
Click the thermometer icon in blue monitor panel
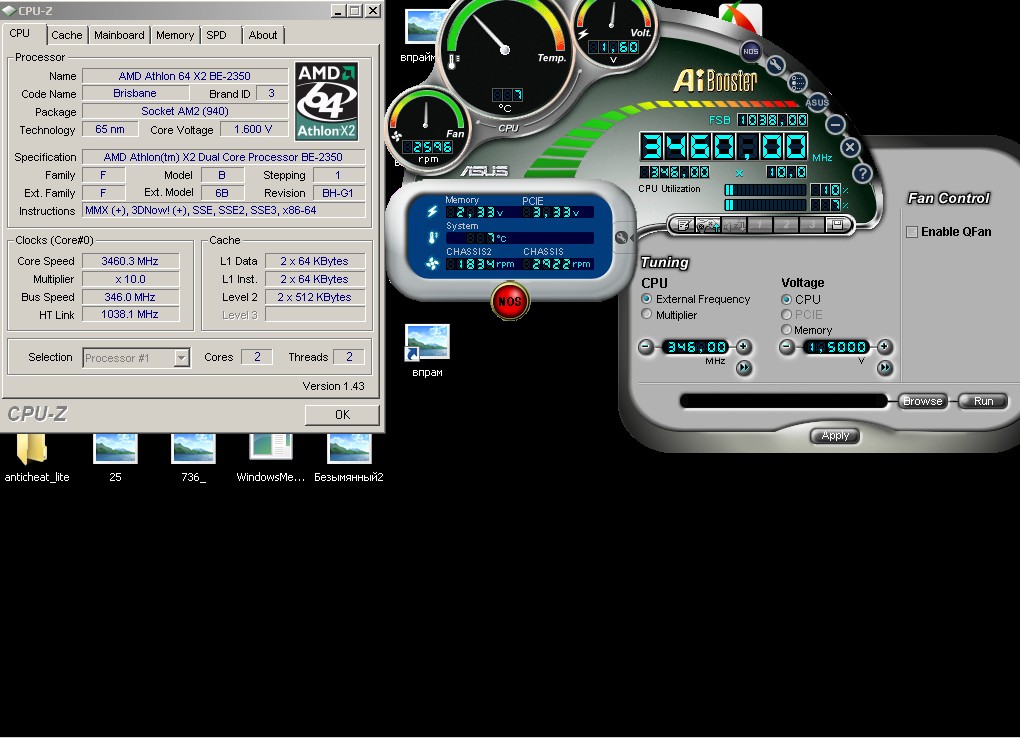click(x=433, y=237)
